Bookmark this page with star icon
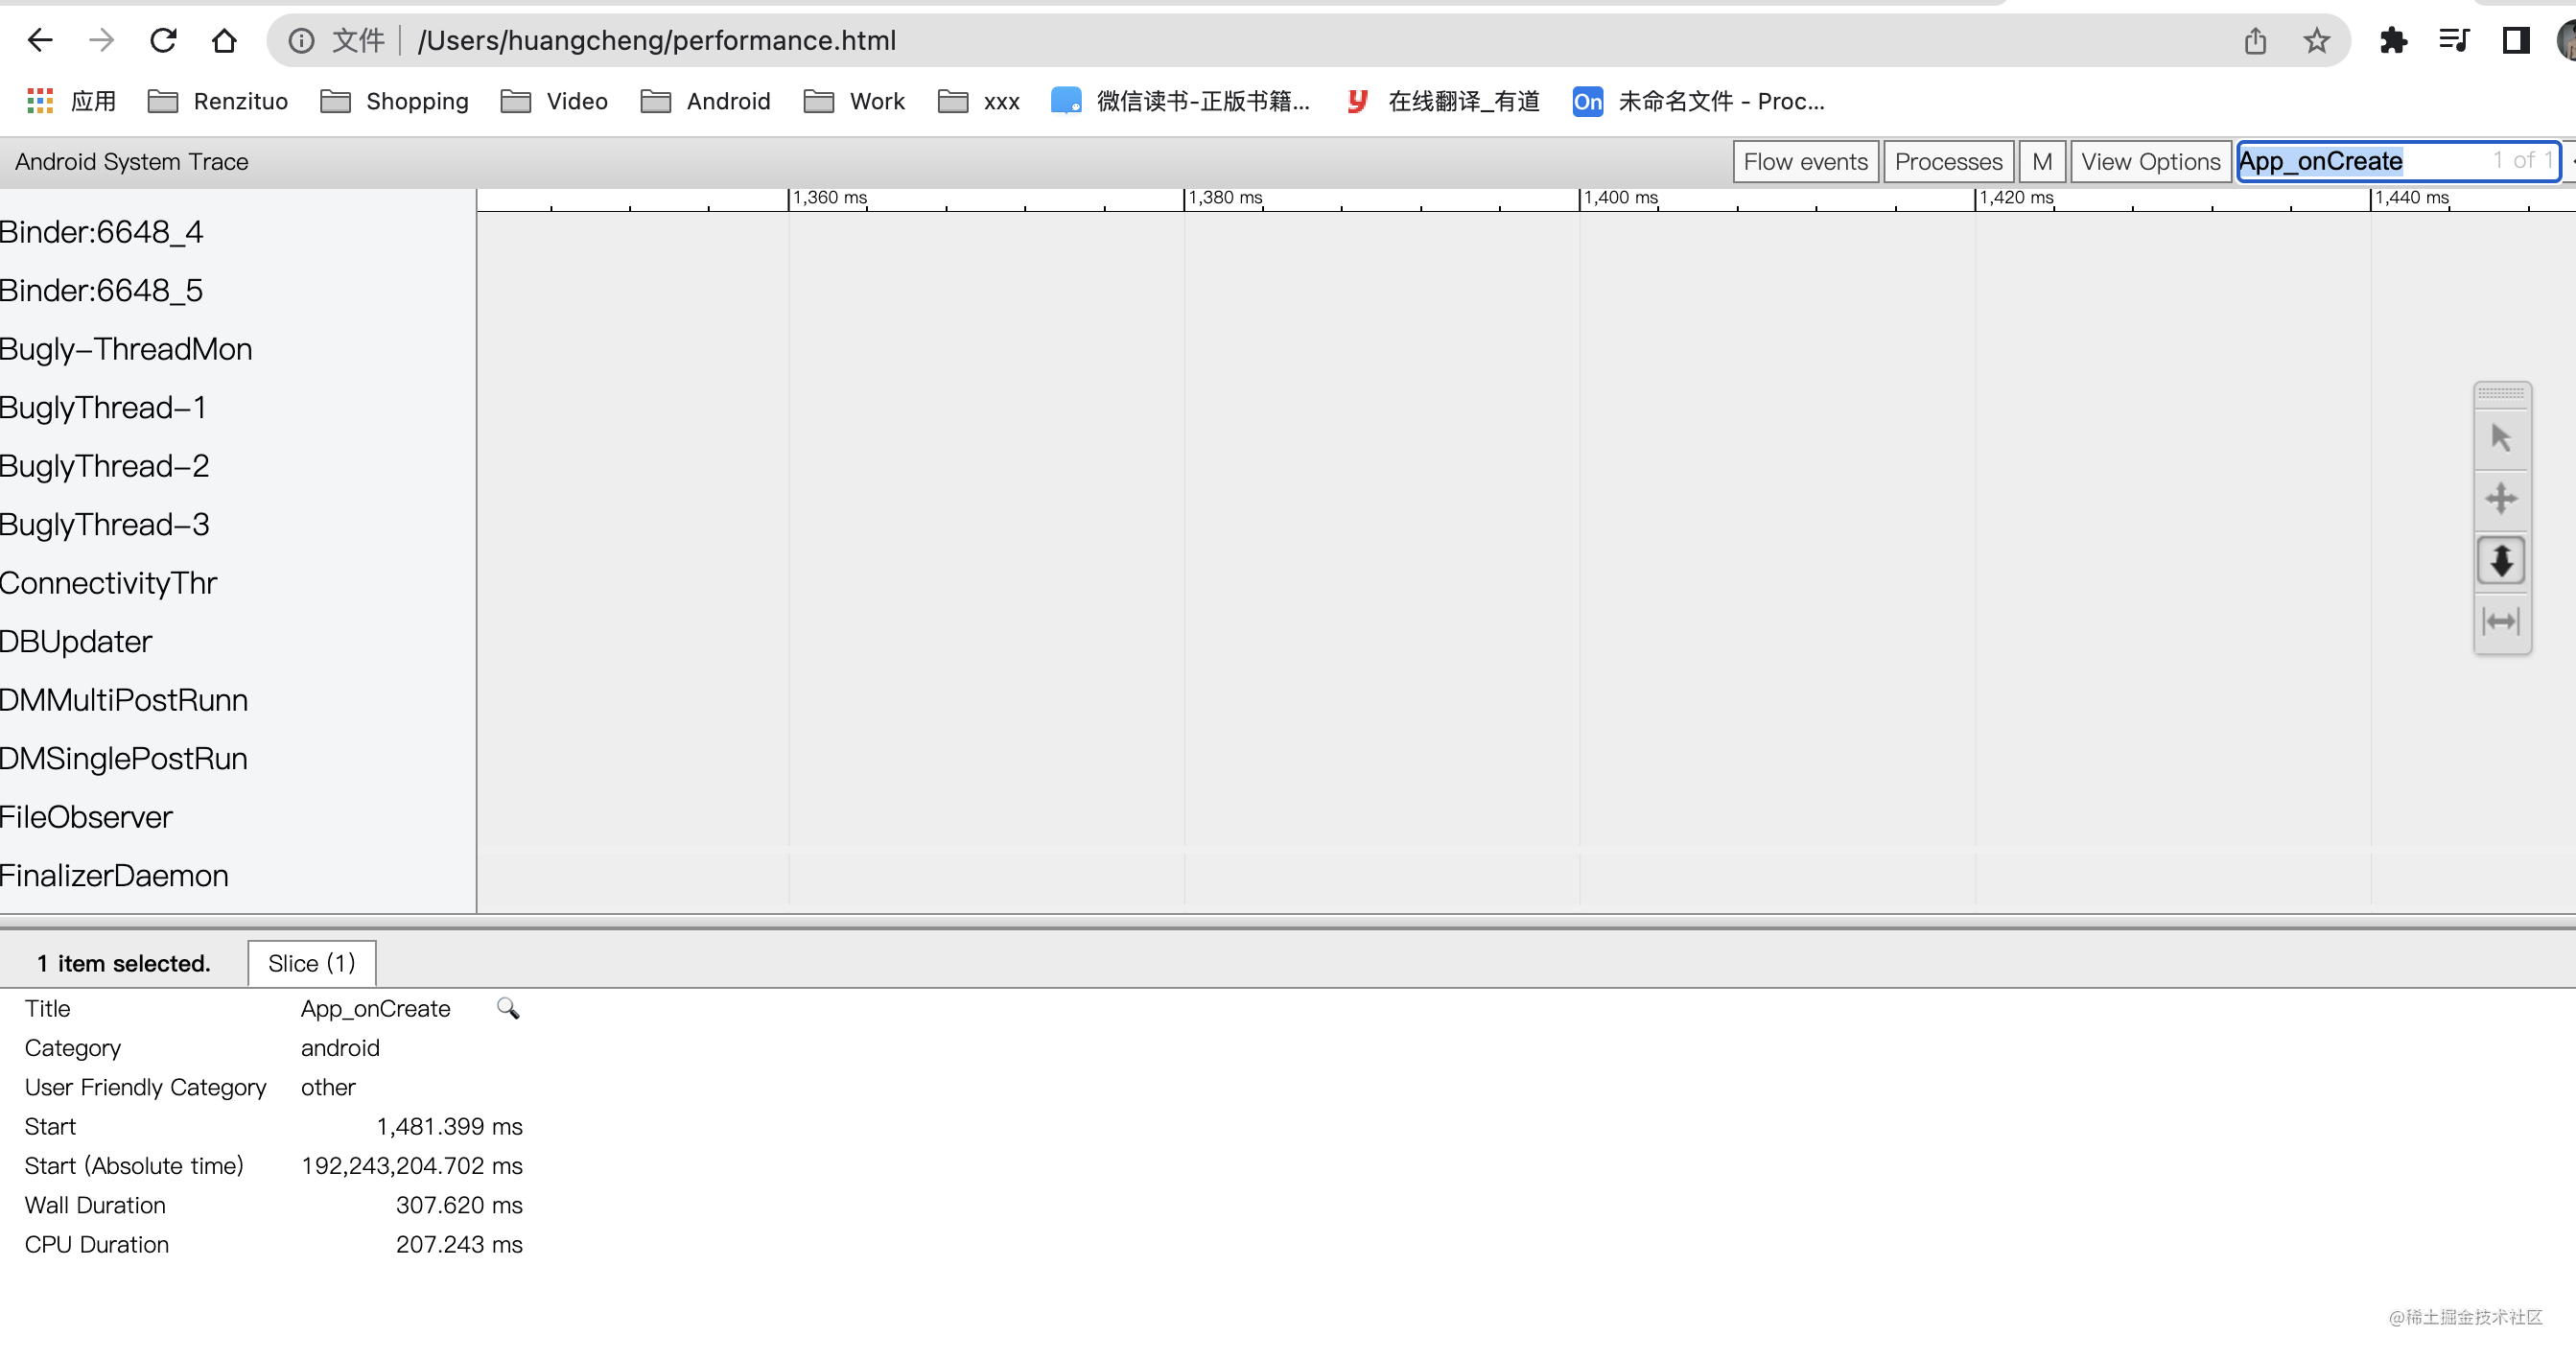This screenshot has width=2576, height=1360. (2316, 41)
